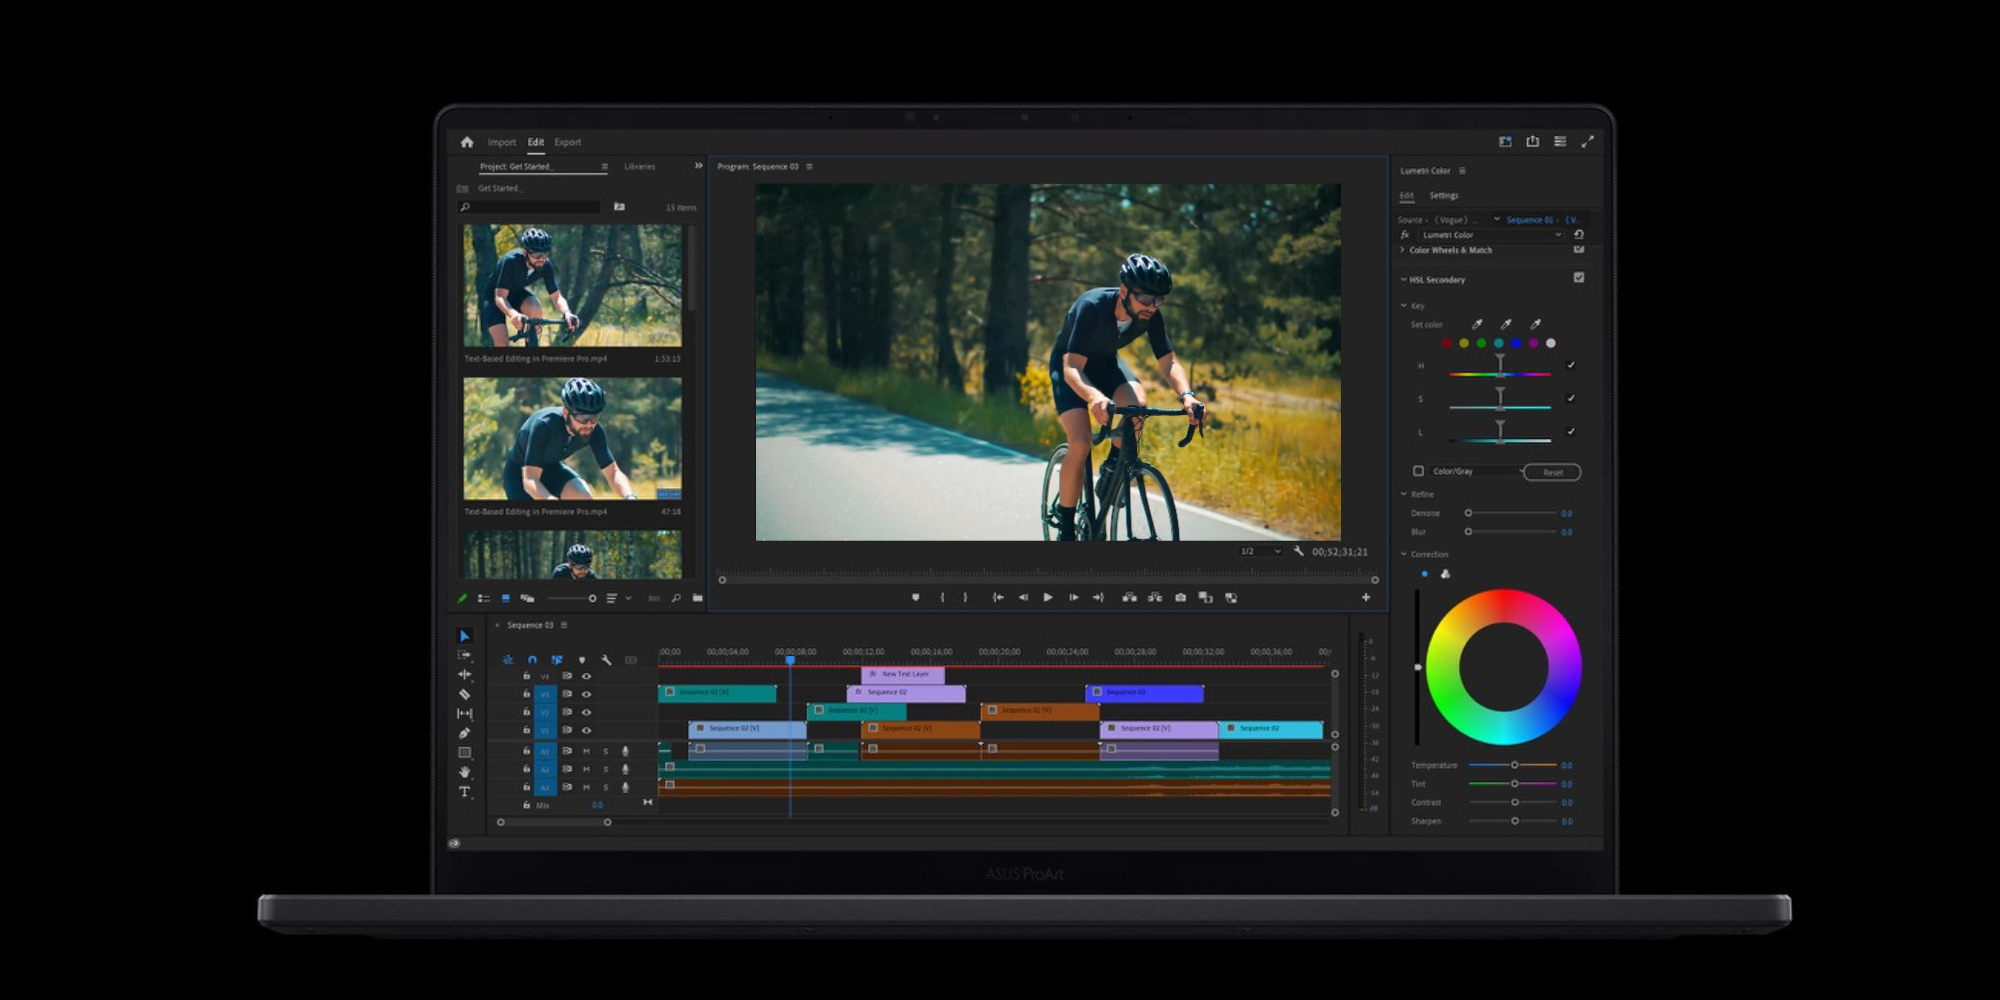2000x1000 pixels.
Task: Enable the Color/Gray checkbox
Action: [1418, 471]
